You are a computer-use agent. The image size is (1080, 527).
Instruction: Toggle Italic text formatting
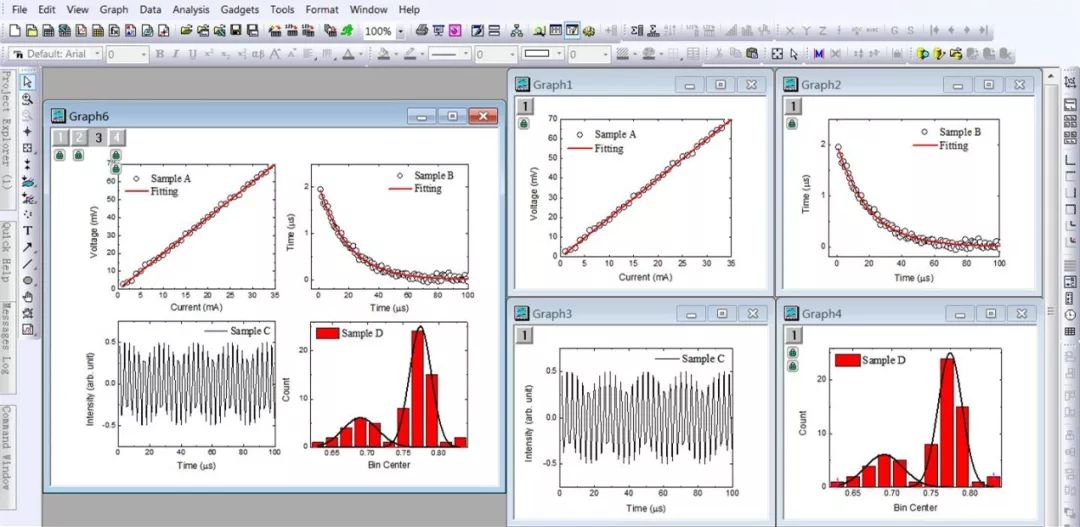pos(176,54)
